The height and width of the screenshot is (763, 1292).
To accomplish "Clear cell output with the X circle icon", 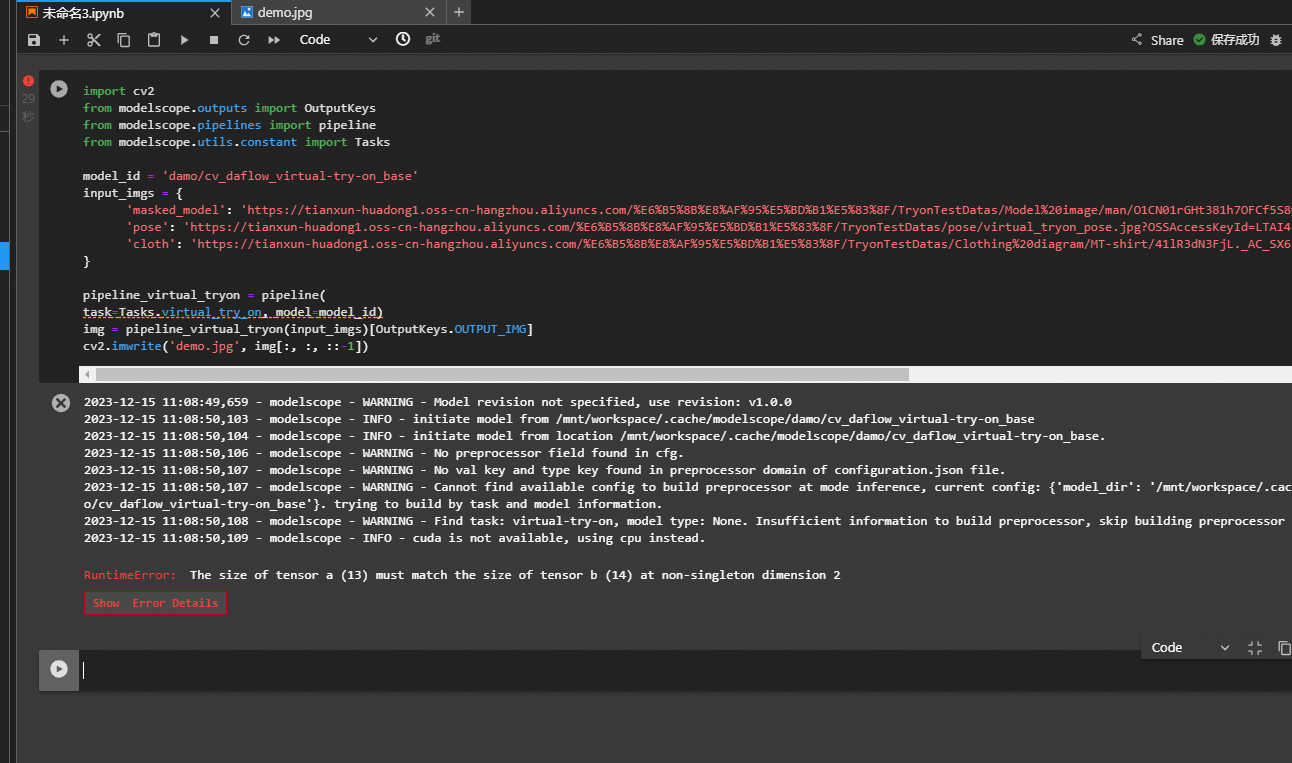I will [x=61, y=402].
